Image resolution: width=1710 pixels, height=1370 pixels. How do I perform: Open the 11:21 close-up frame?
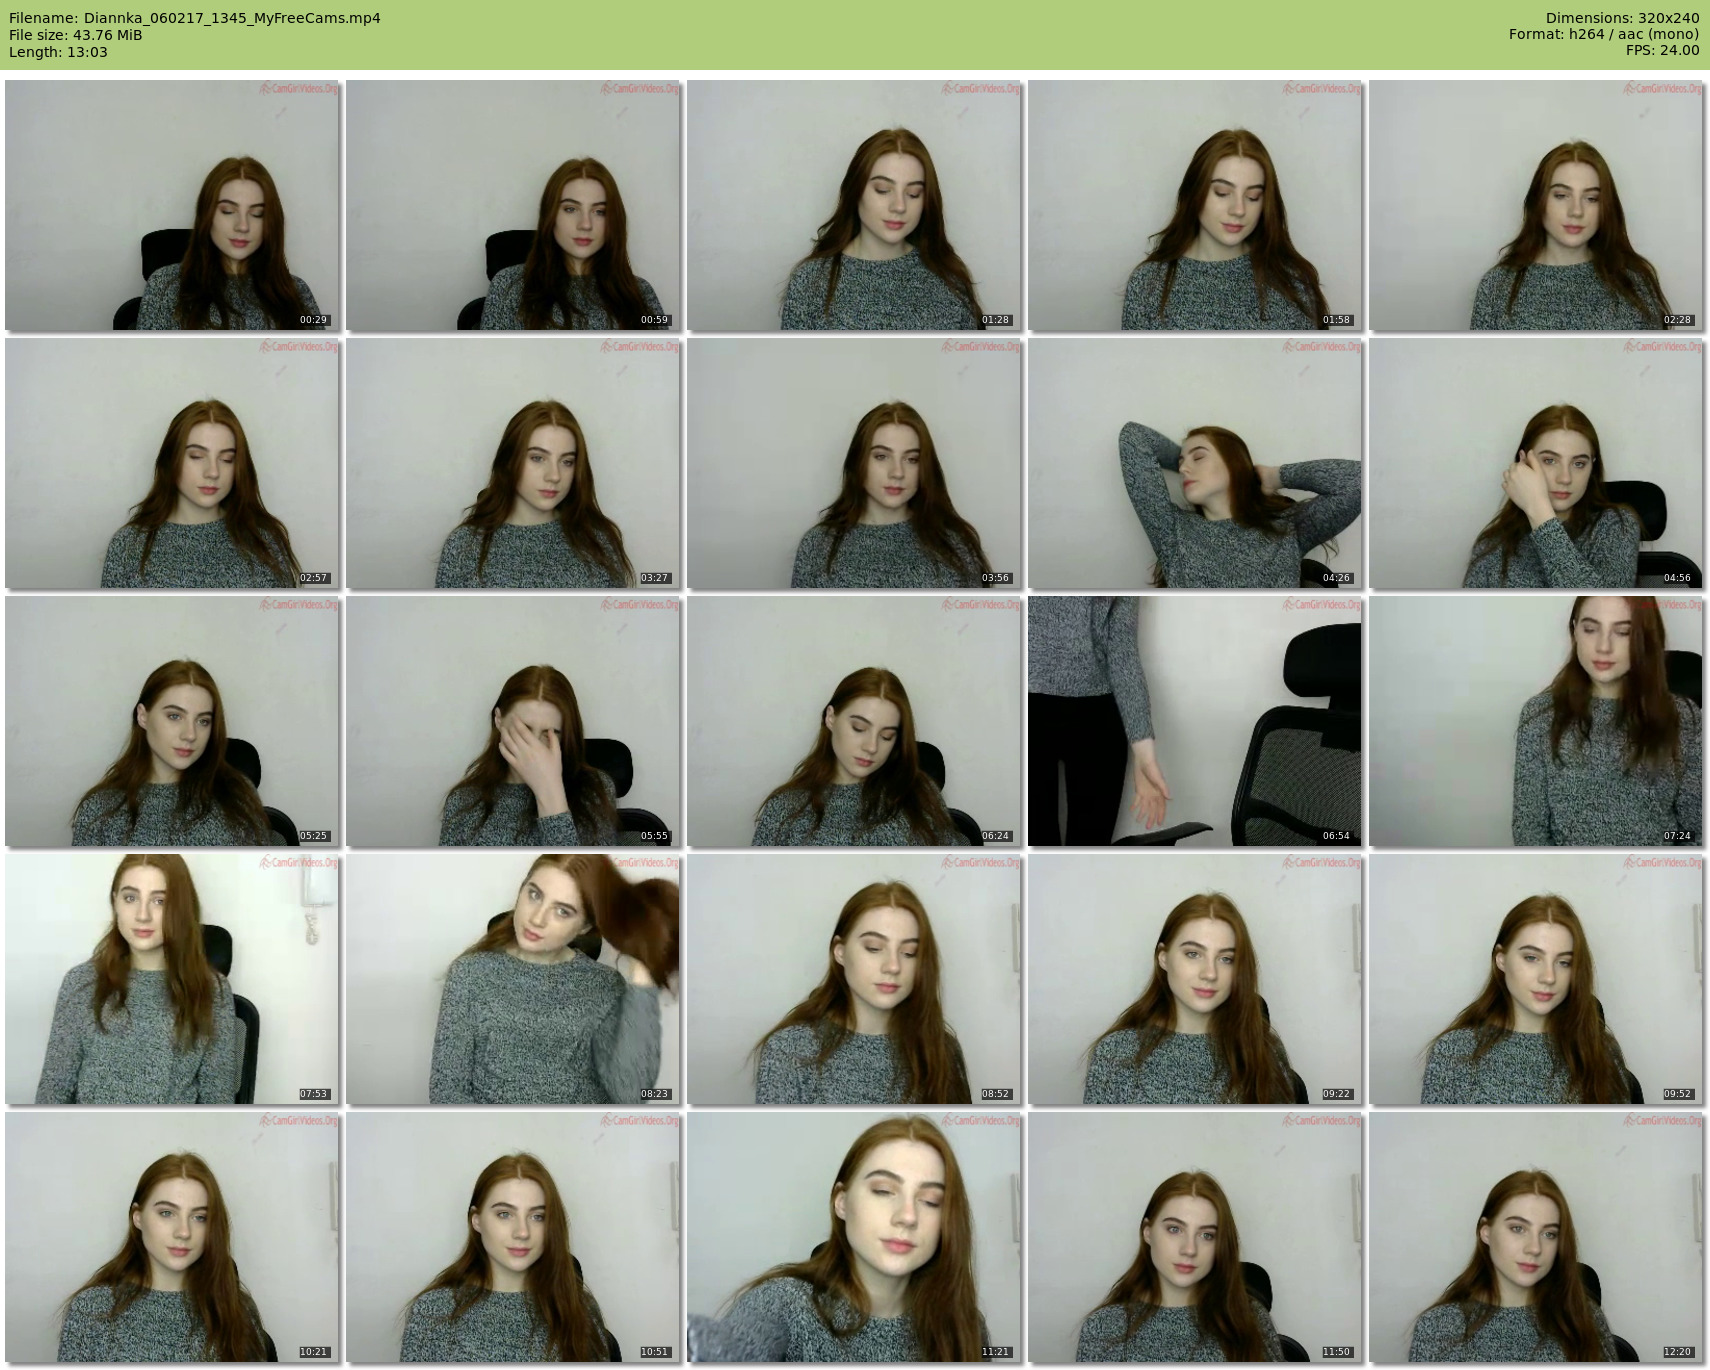coord(854,1237)
